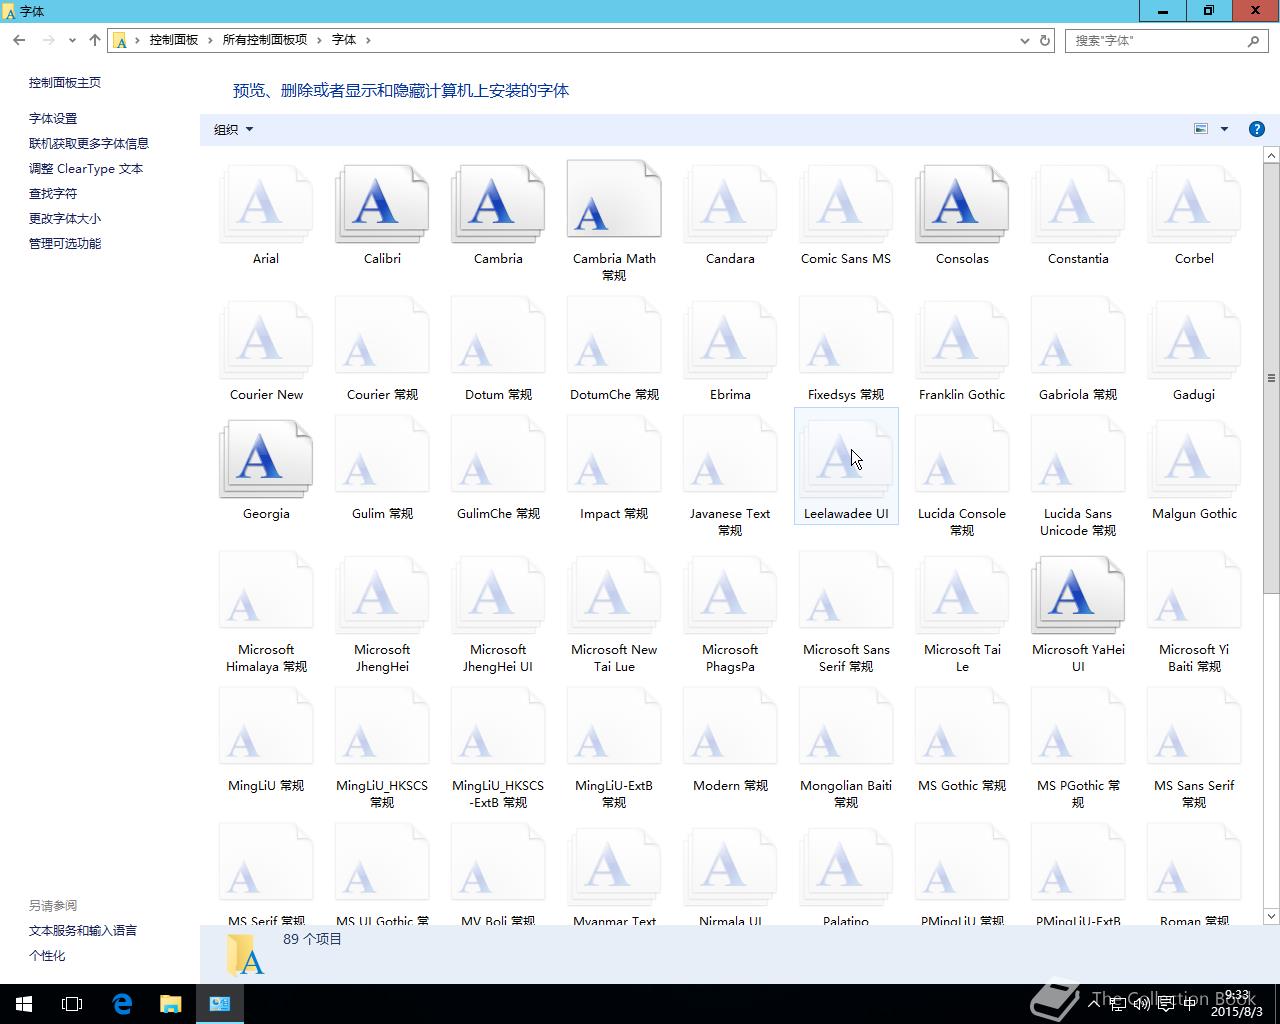Select the Mongolian Baiti font icon
The image size is (1280, 1024).
point(846,728)
